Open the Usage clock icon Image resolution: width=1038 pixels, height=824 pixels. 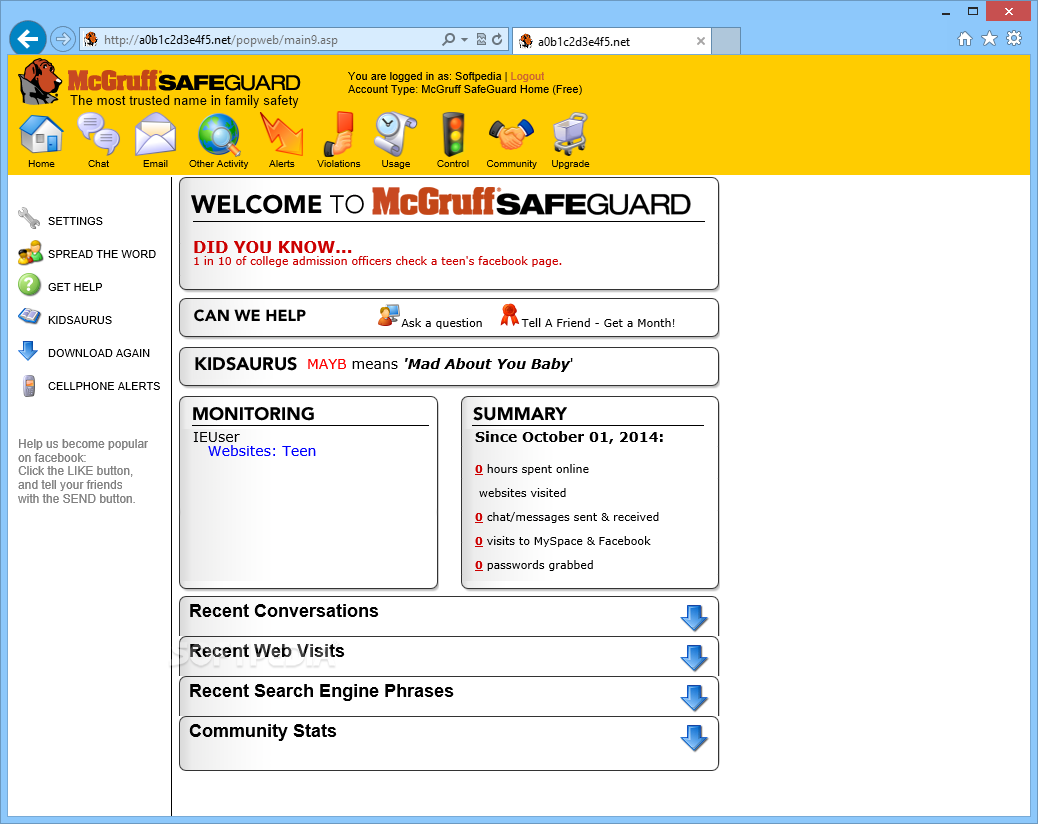(395, 134)
